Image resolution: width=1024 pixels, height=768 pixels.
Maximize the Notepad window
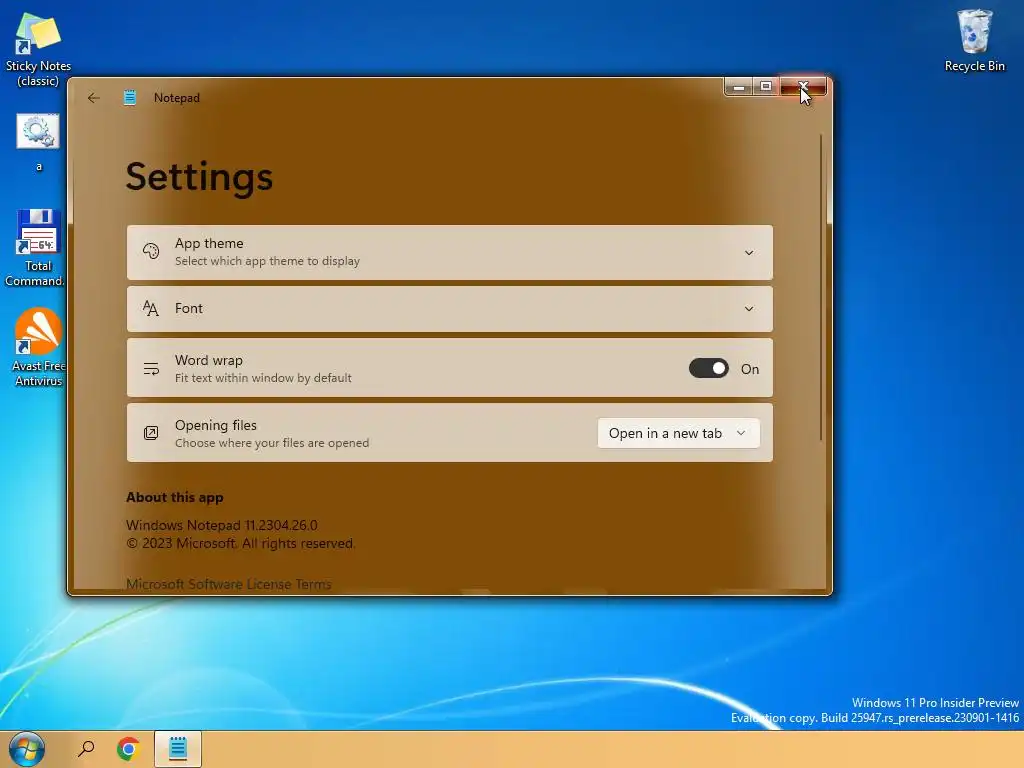pyautogui.click(x=766, y=86)
